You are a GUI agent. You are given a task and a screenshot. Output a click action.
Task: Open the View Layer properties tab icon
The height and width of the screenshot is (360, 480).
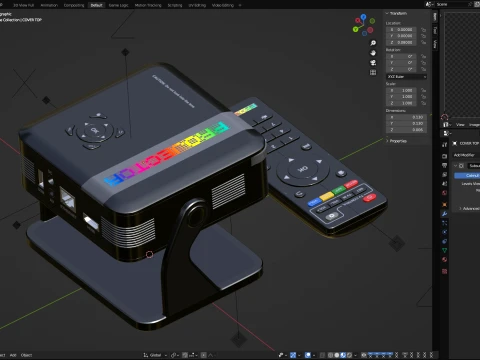click(x=444, y=175)
